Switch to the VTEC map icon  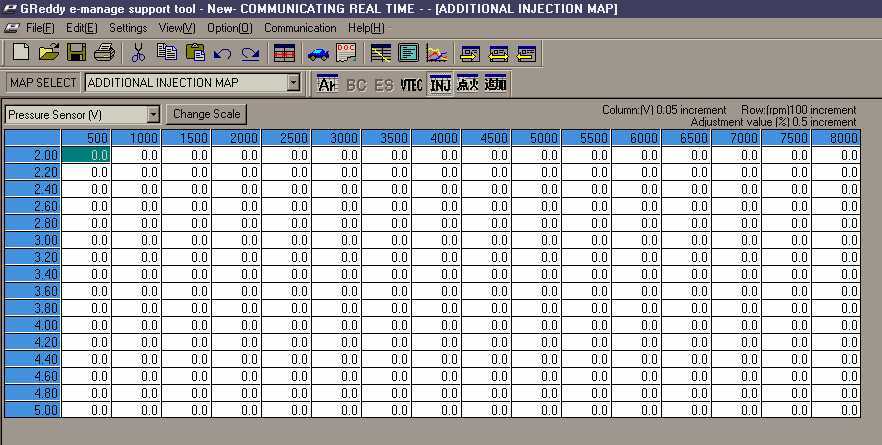click(x=411, y=85)
